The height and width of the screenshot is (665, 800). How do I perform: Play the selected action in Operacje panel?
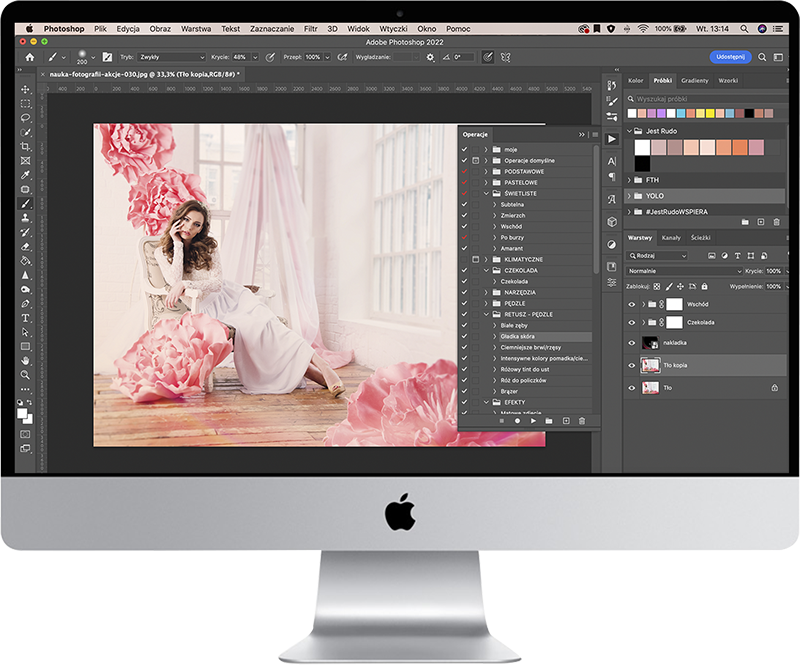(x=533, y=421)
